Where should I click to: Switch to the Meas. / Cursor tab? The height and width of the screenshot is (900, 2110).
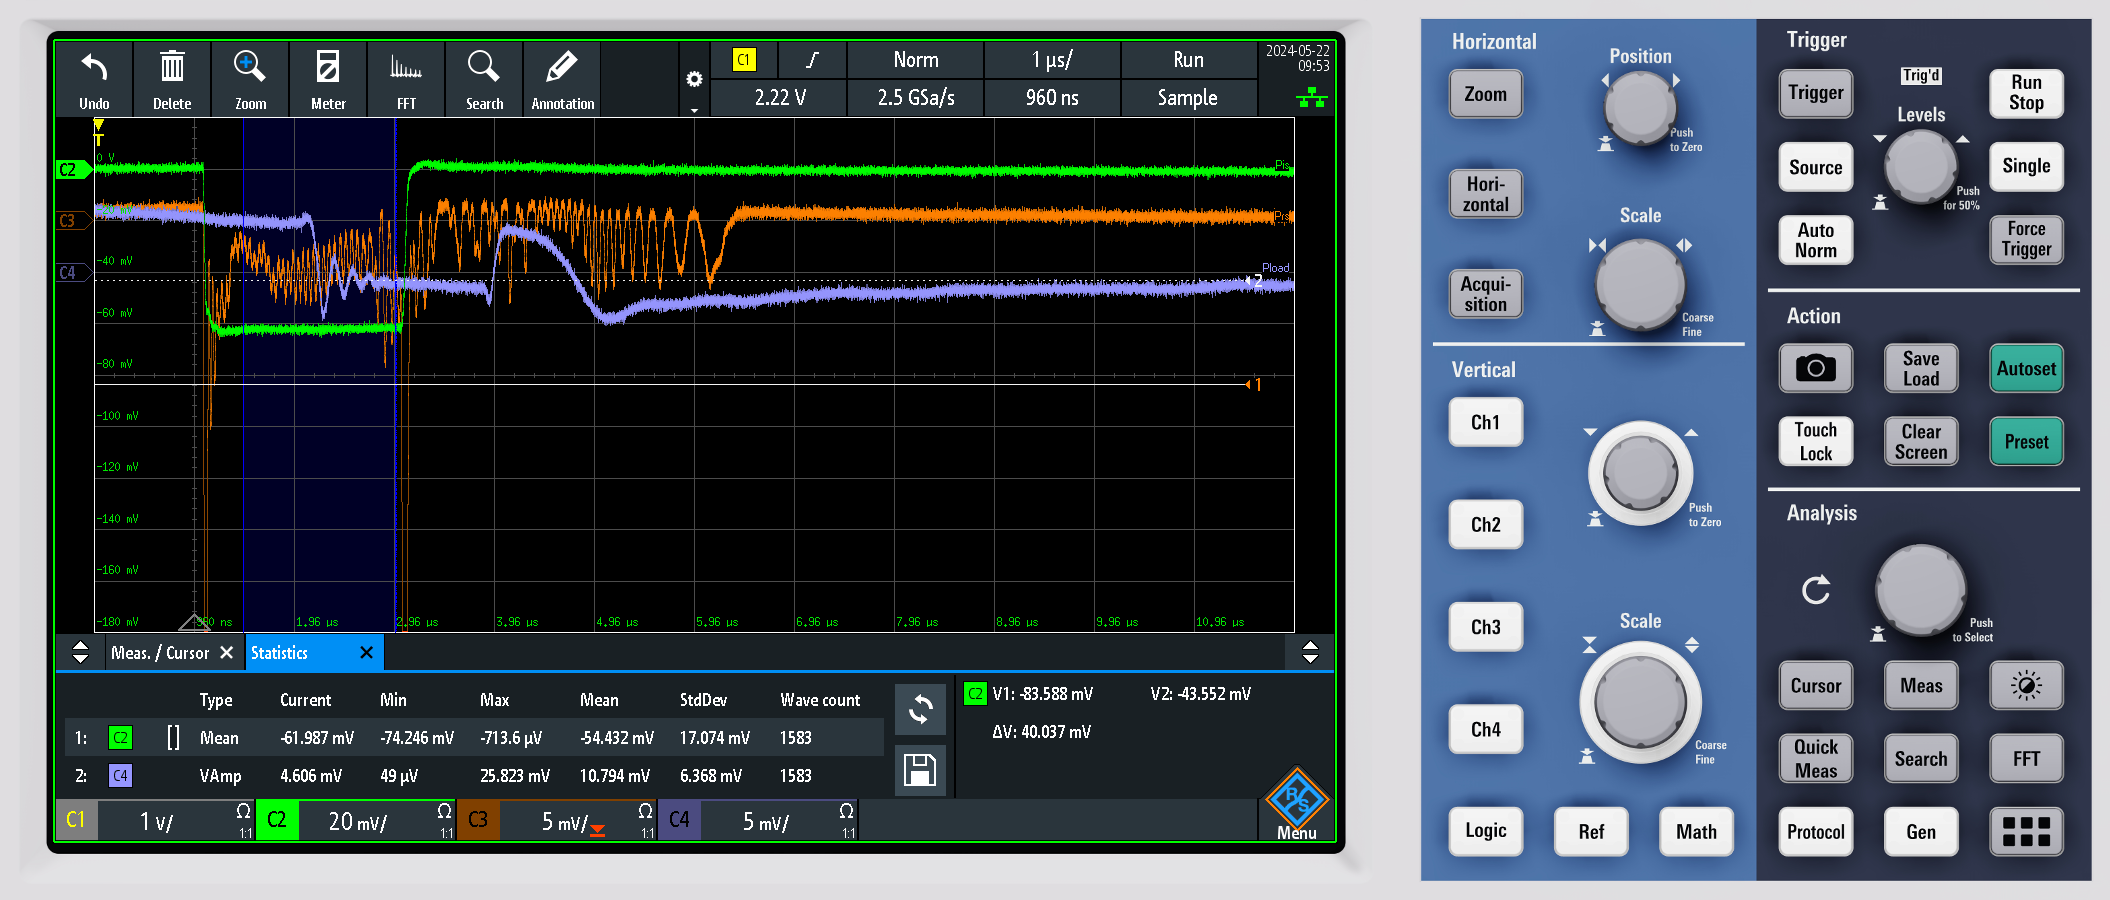(160, 653)
